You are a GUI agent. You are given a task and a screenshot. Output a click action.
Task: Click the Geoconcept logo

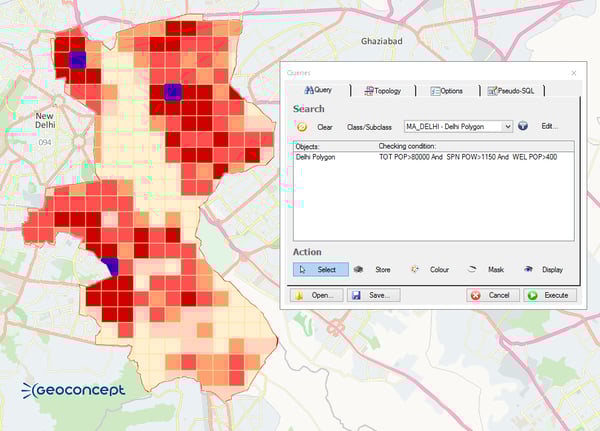pyautogui.click(x=73, y=389)
